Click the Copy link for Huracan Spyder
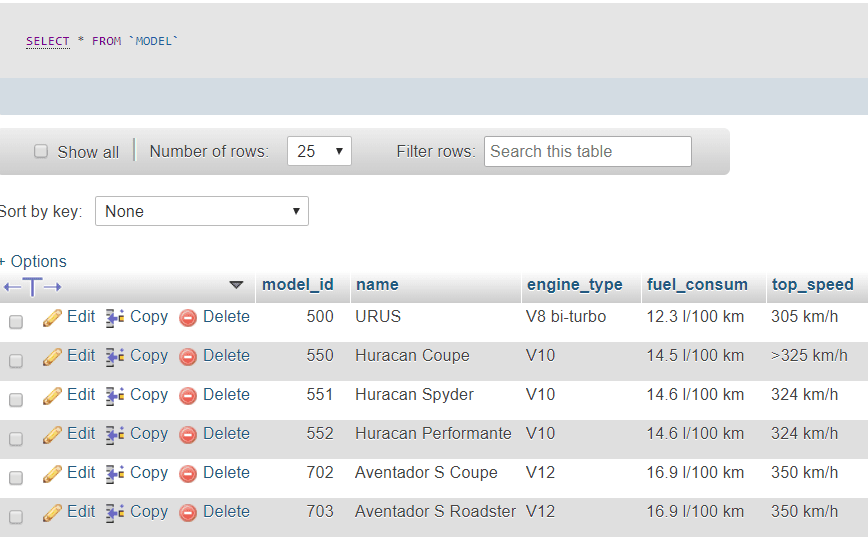Screen dimensions: 868x546 [x=149, y=395]
